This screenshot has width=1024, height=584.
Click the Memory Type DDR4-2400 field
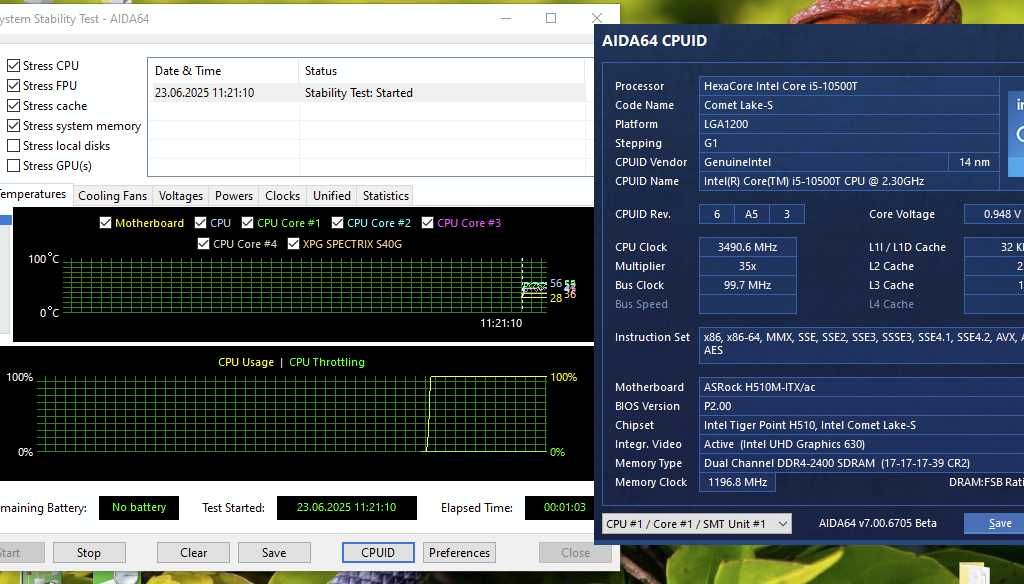[861, 463]
